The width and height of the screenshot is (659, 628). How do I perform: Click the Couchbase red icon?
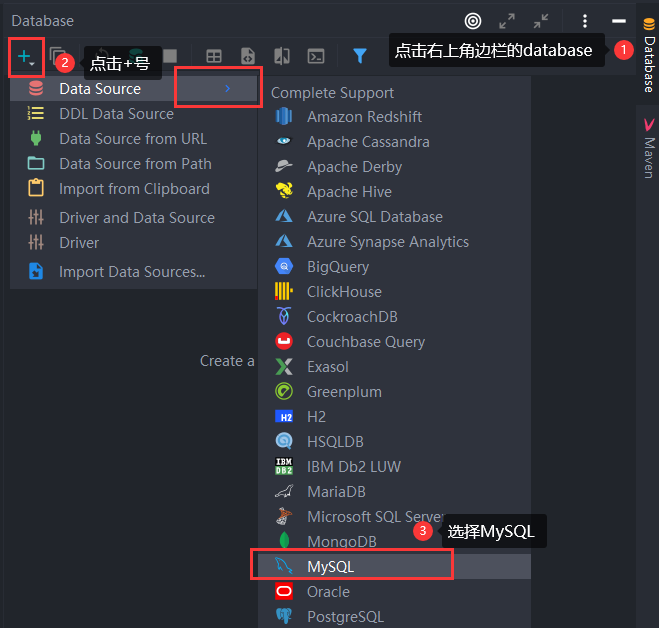pyautogui.click(x=284, y=341)
